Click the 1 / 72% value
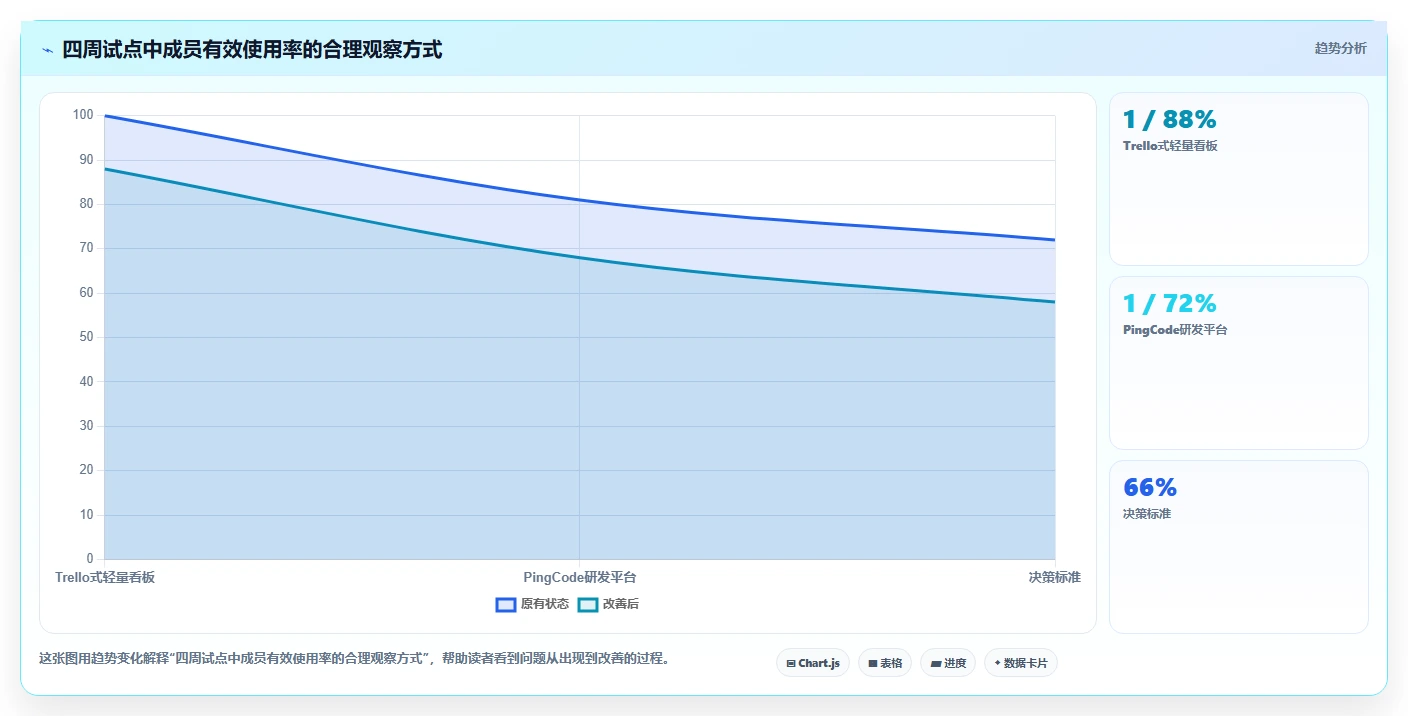 tap(1170, 304)
